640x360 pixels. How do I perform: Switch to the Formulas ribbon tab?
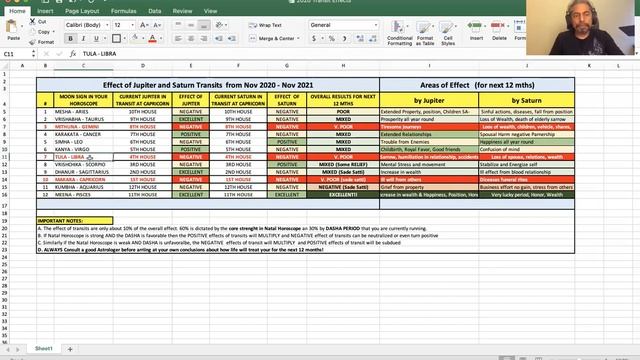[x=124, y=11]
